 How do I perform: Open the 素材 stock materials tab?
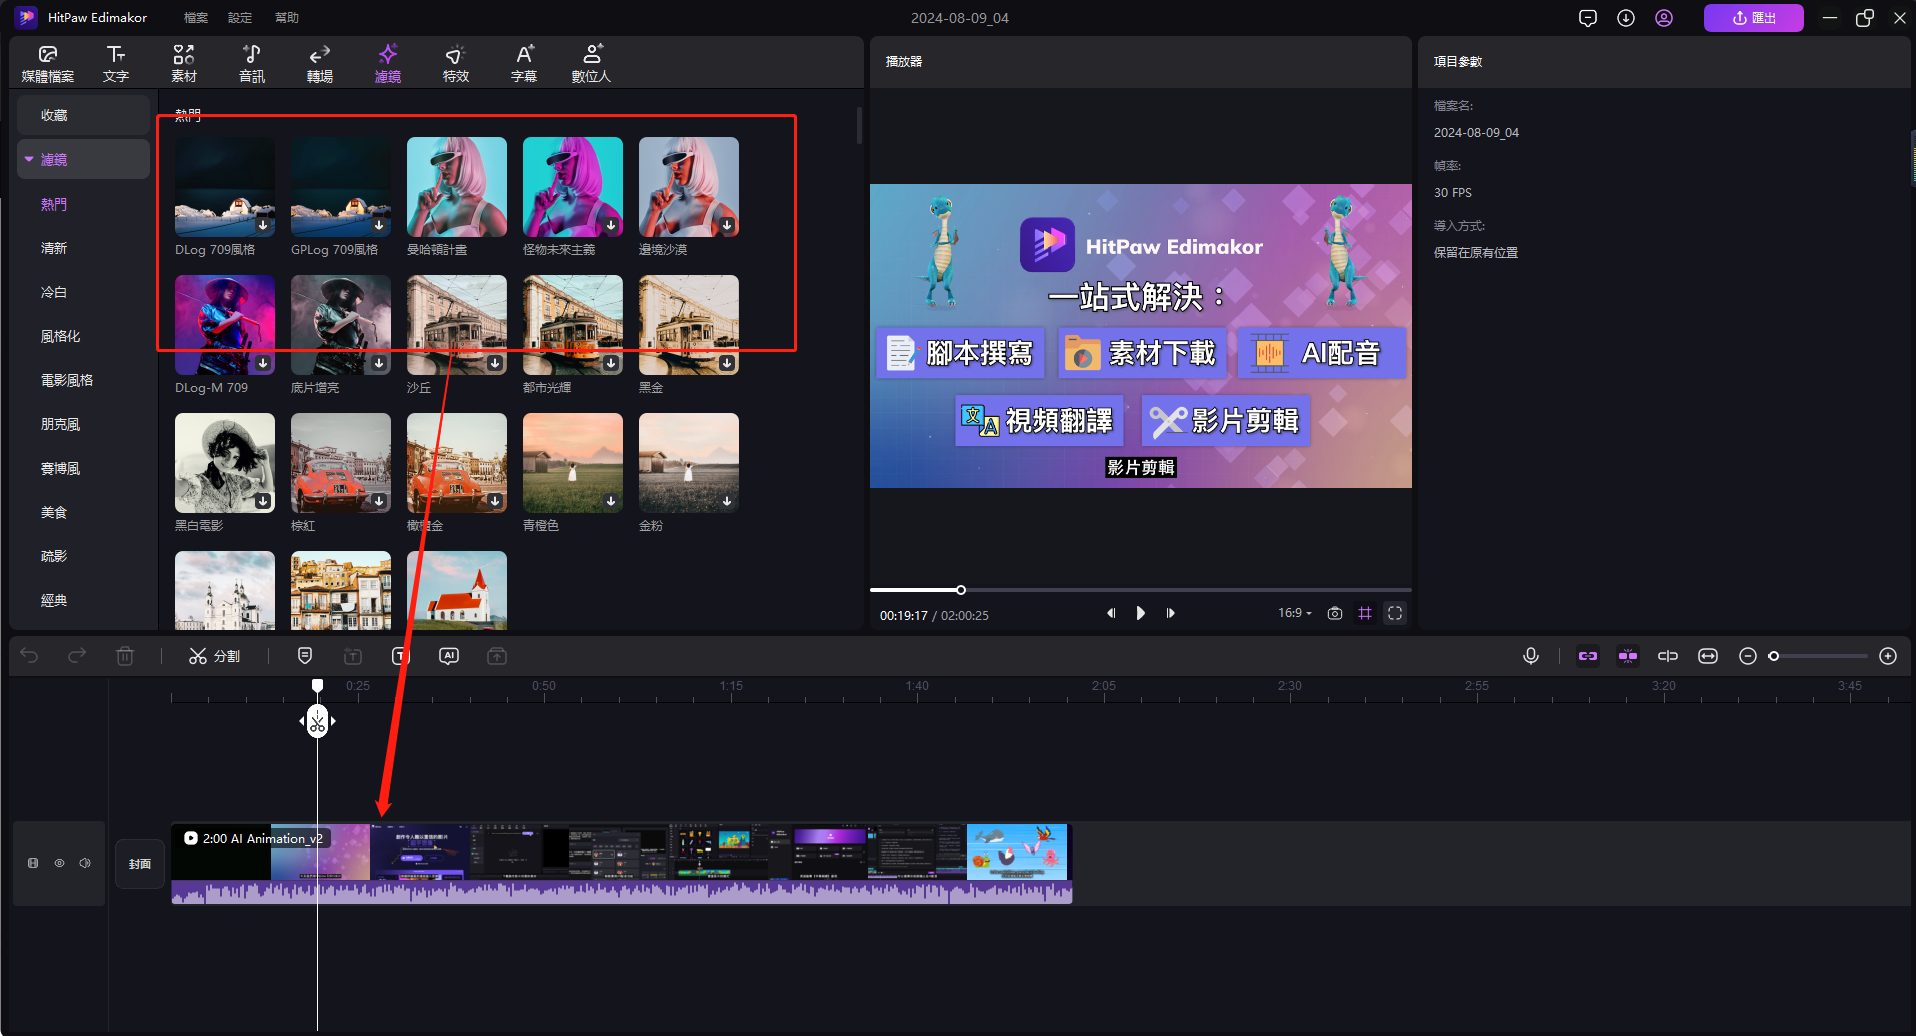point(184,63)
